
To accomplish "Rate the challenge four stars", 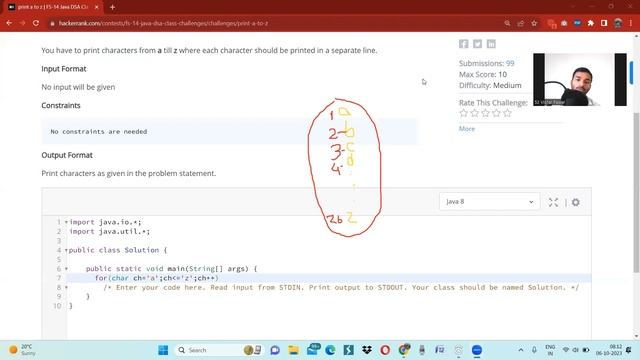I will pyautogui.click(x=496, y=113).
